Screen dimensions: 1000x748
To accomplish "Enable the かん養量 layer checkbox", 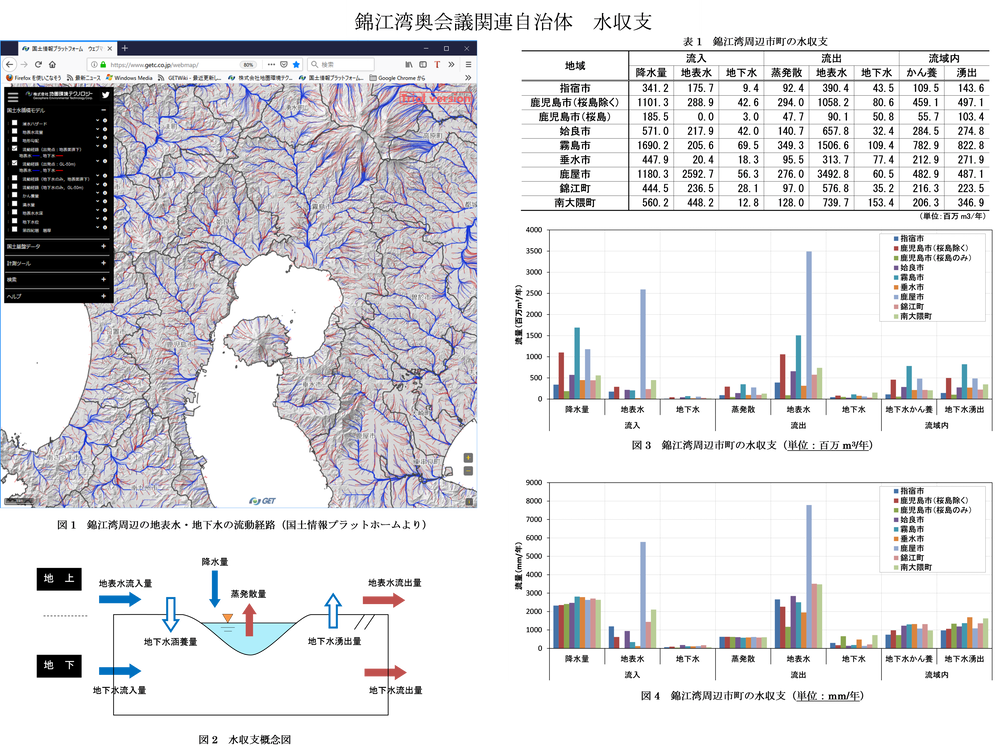I will (x=15, y=195).
